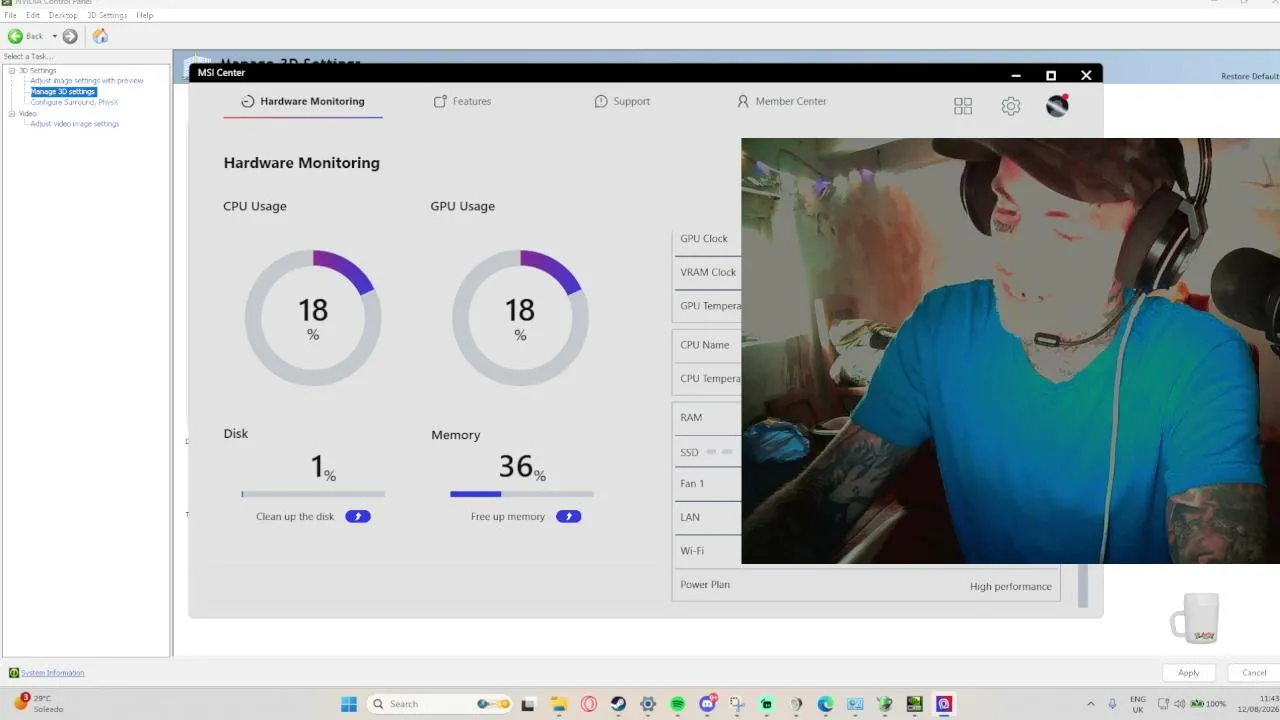This screenshot has width=1280, height=720.
Task: Click the Disk usage progress bar
Action: click(x=313, y=494)
